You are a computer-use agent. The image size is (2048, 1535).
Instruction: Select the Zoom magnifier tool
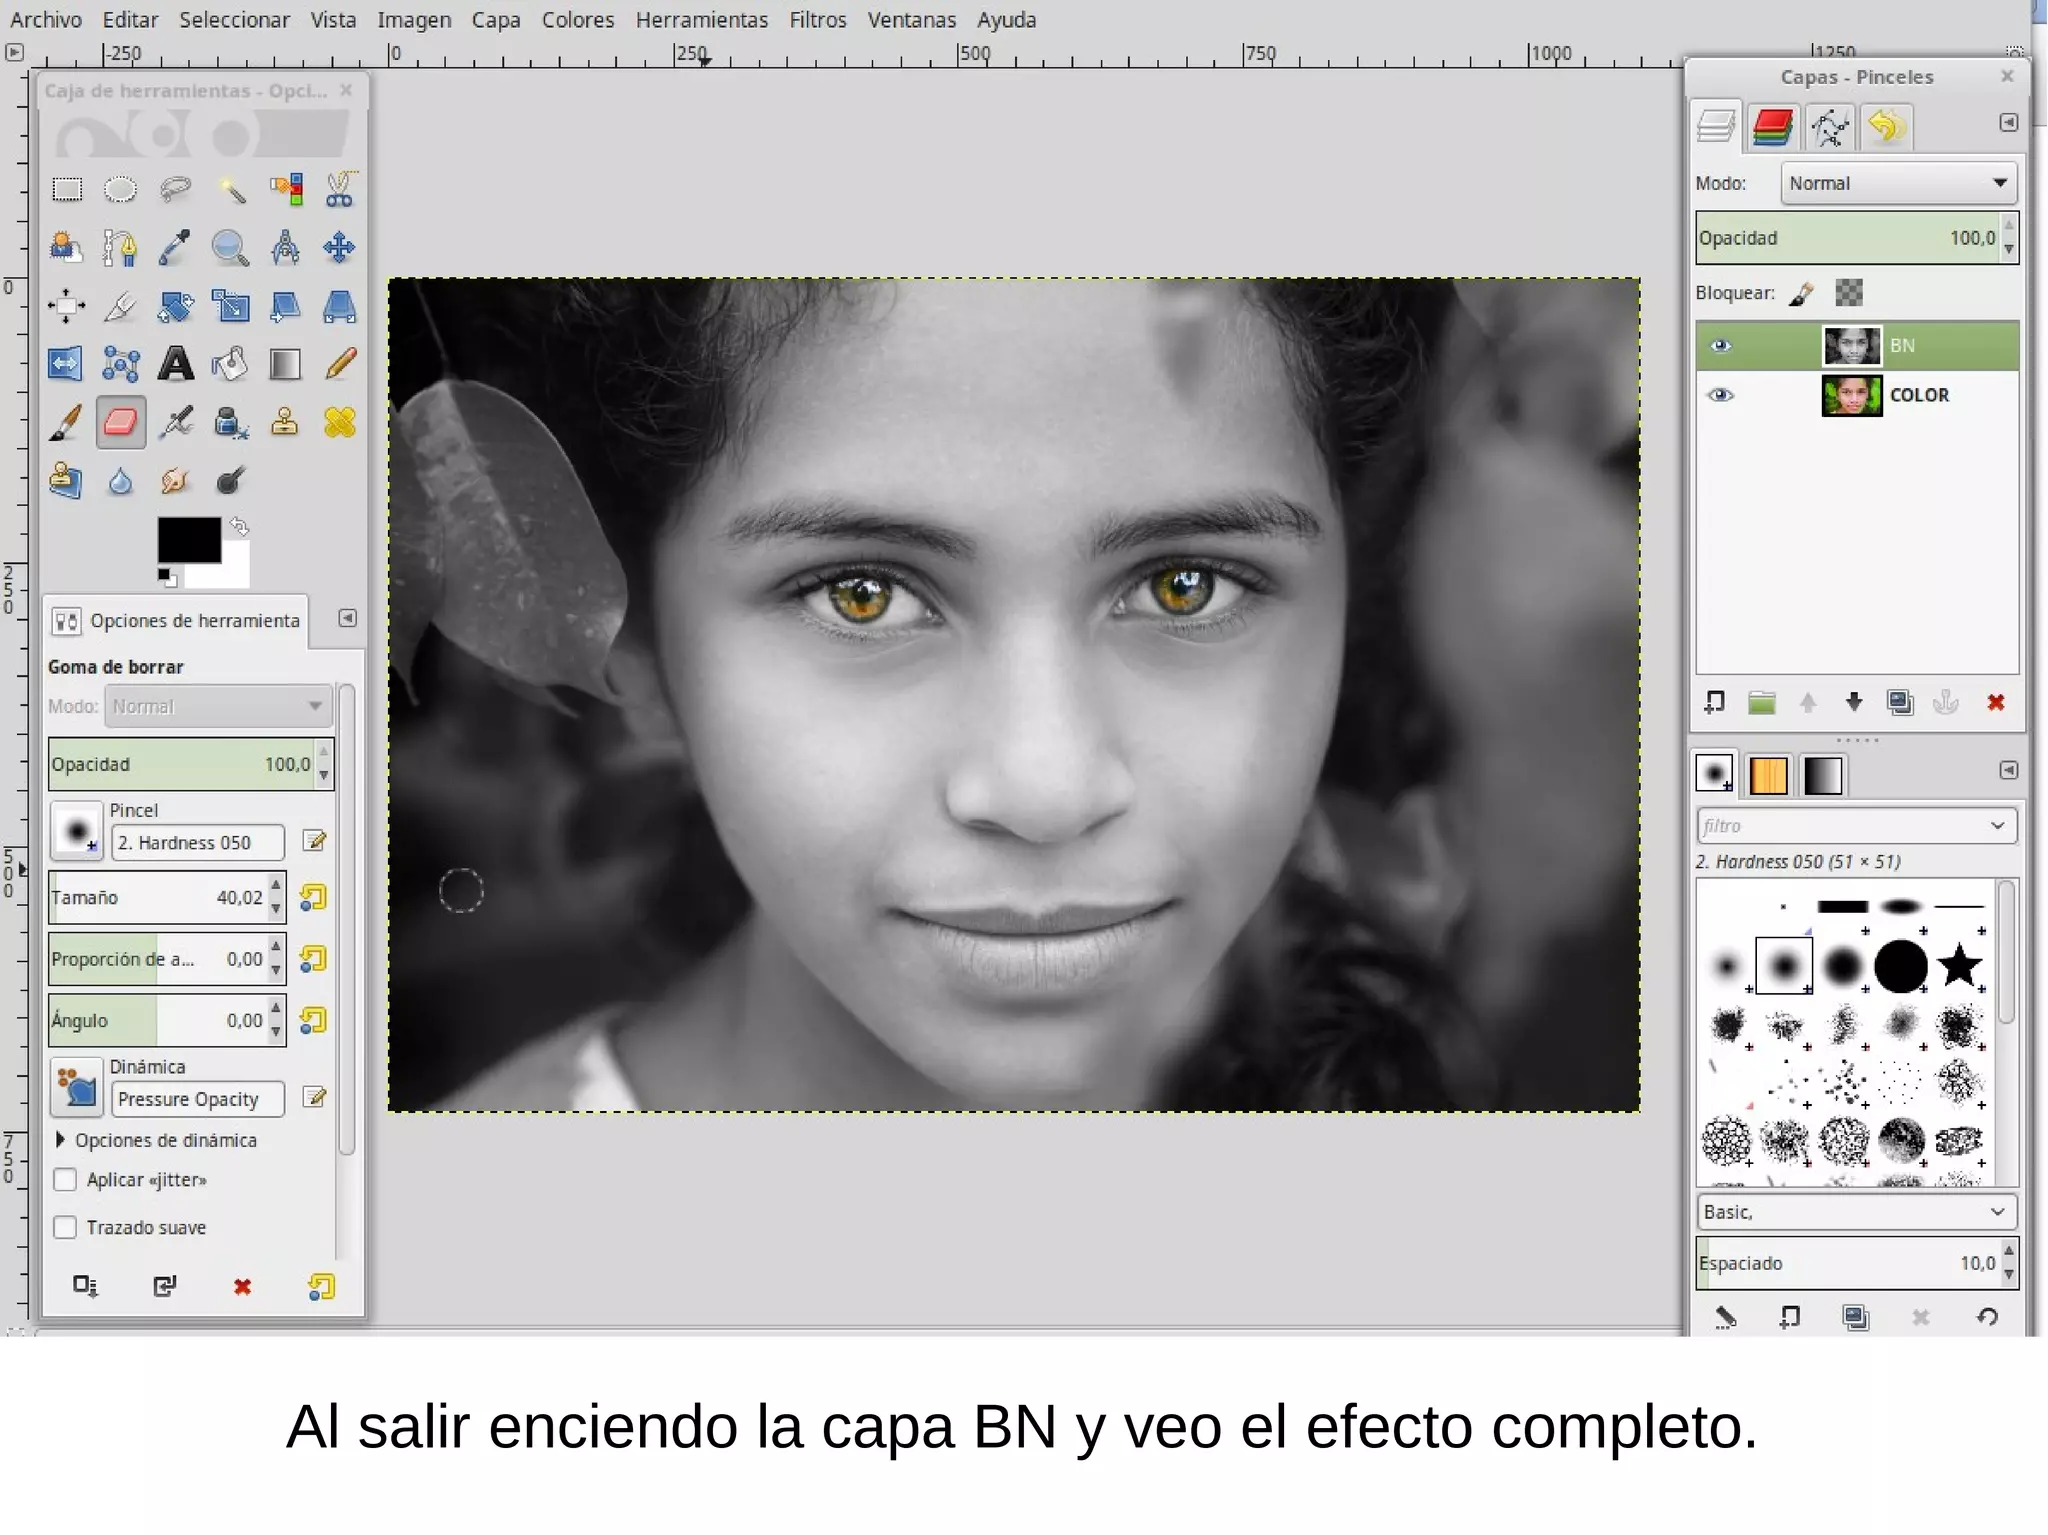coord(231,247)
